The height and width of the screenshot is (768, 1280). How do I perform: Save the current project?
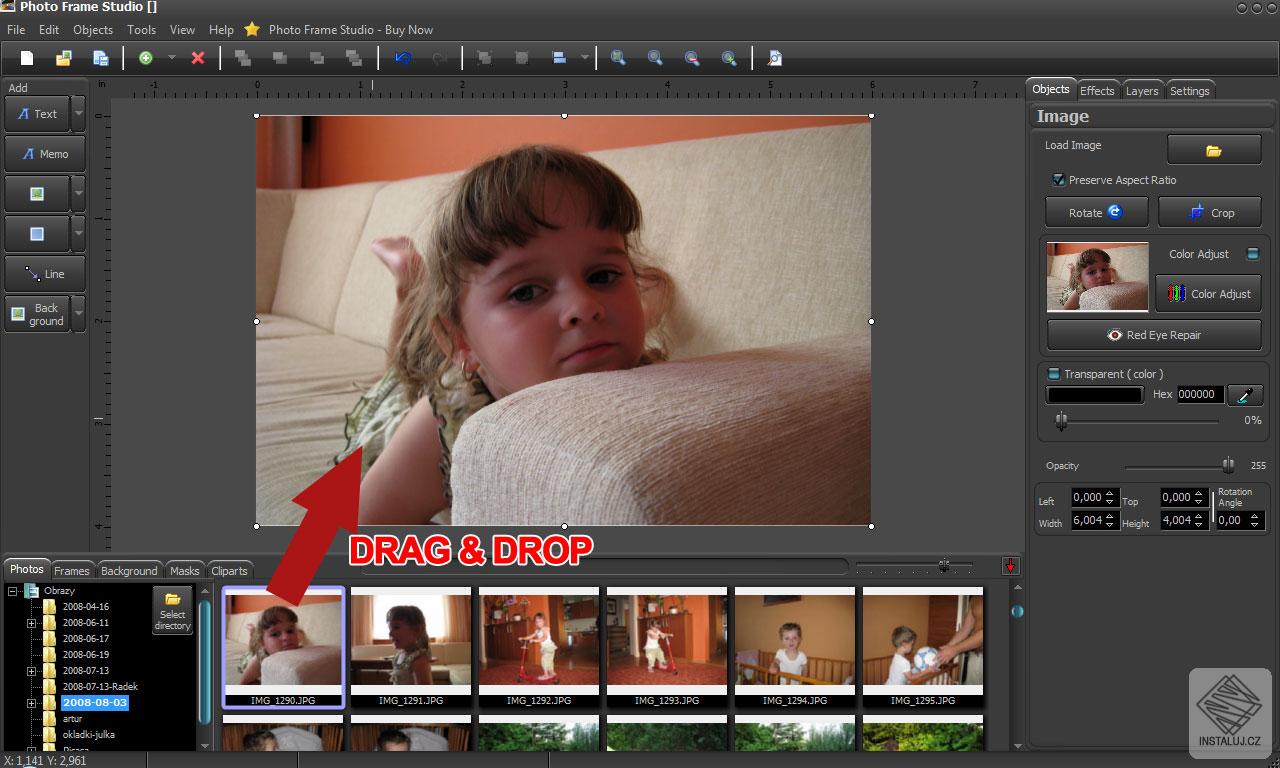click(101, 58)
